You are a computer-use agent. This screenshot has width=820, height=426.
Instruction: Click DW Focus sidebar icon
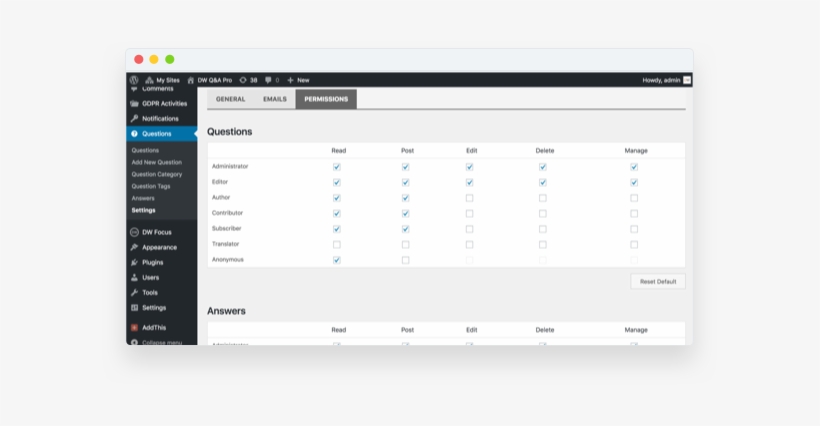[134, 232]
